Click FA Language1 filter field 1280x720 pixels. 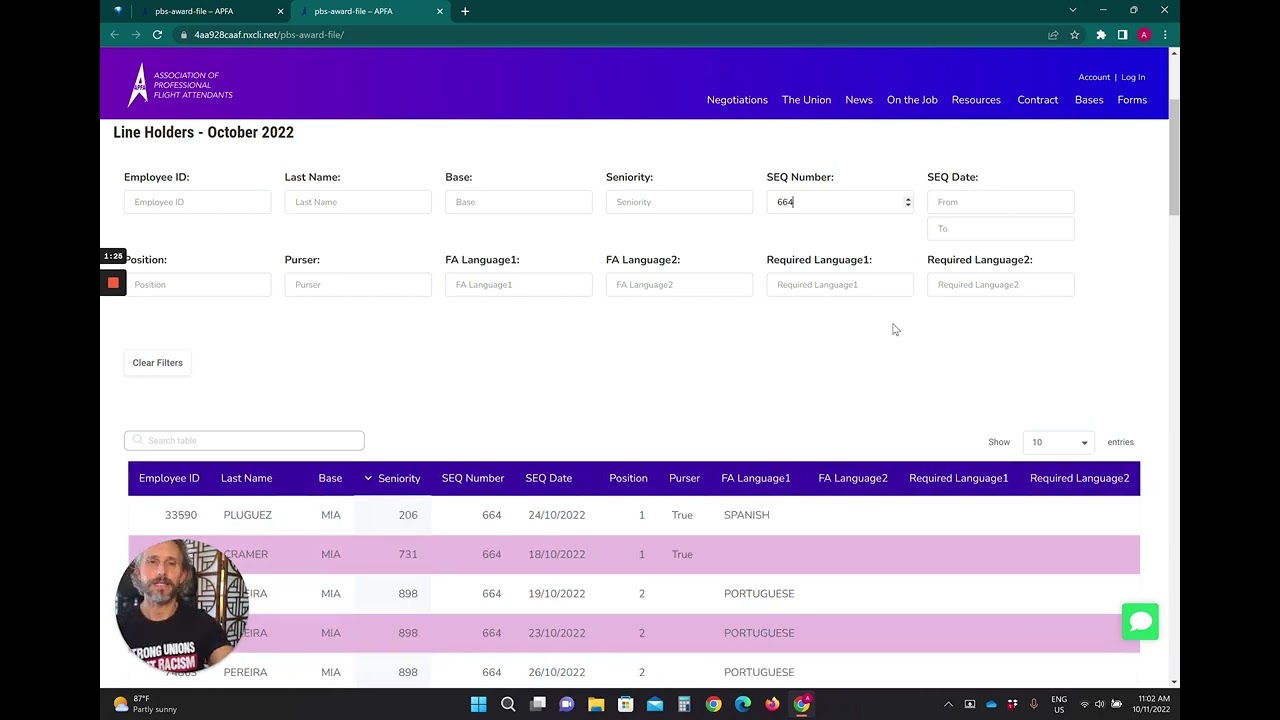(x=518, y=285)
